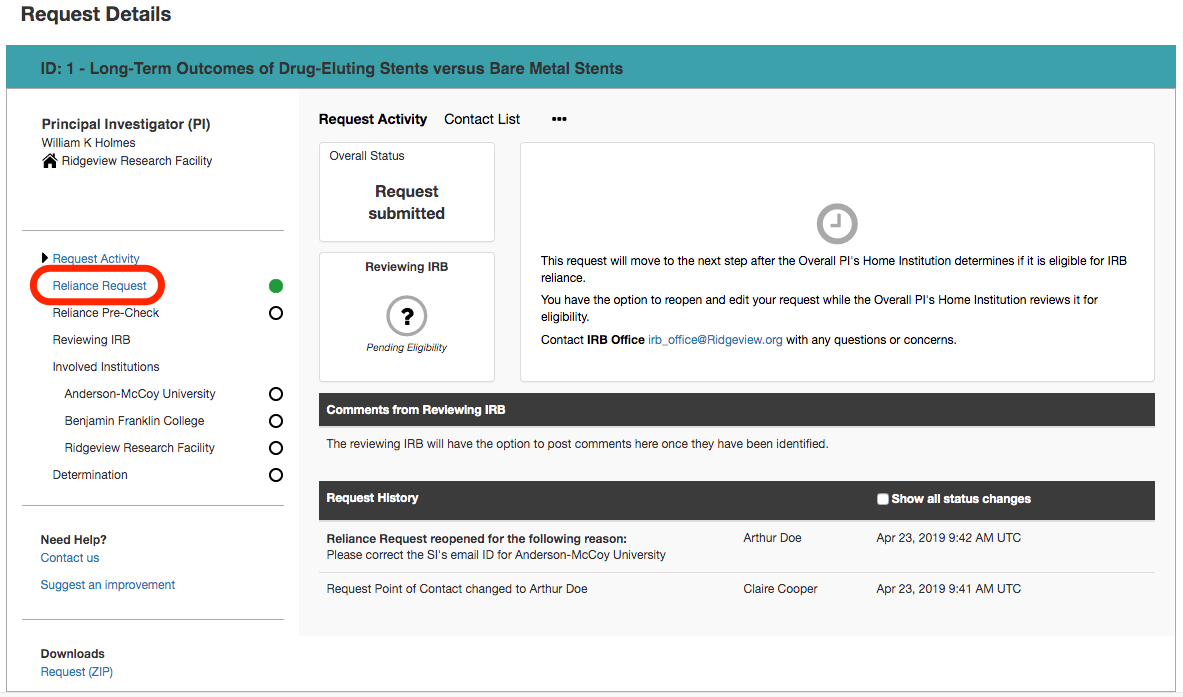Click the Reviewing IRB card heading
Screen dimensions: 1183x697
(x=407, y=267)
